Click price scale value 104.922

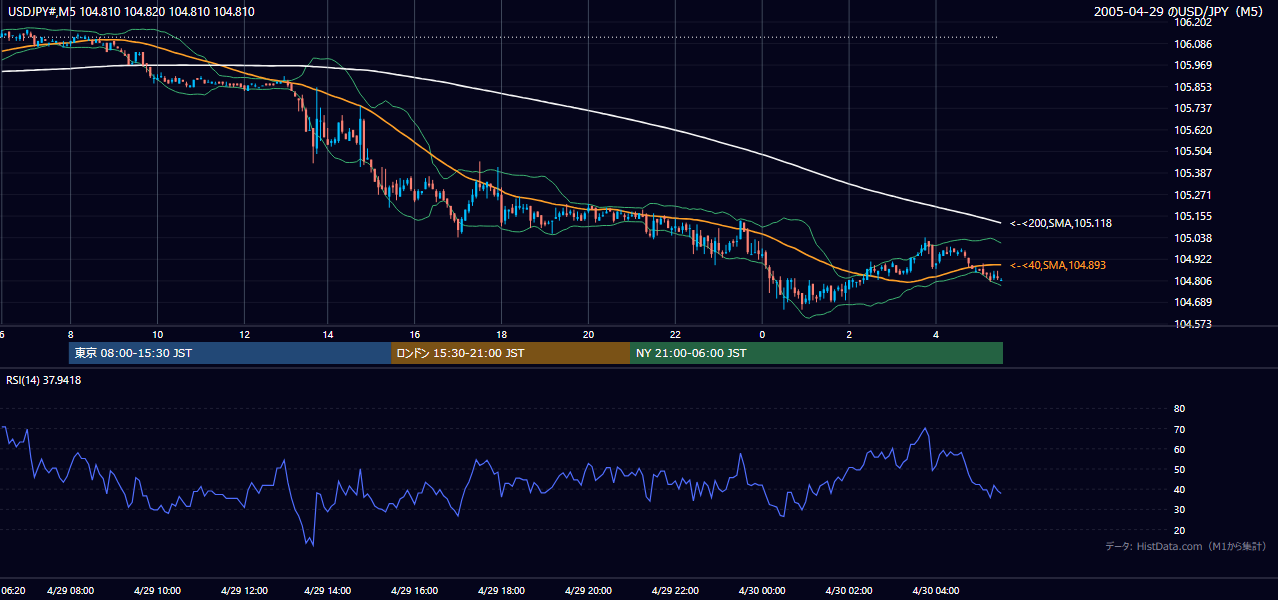[x=1193, y=260]
